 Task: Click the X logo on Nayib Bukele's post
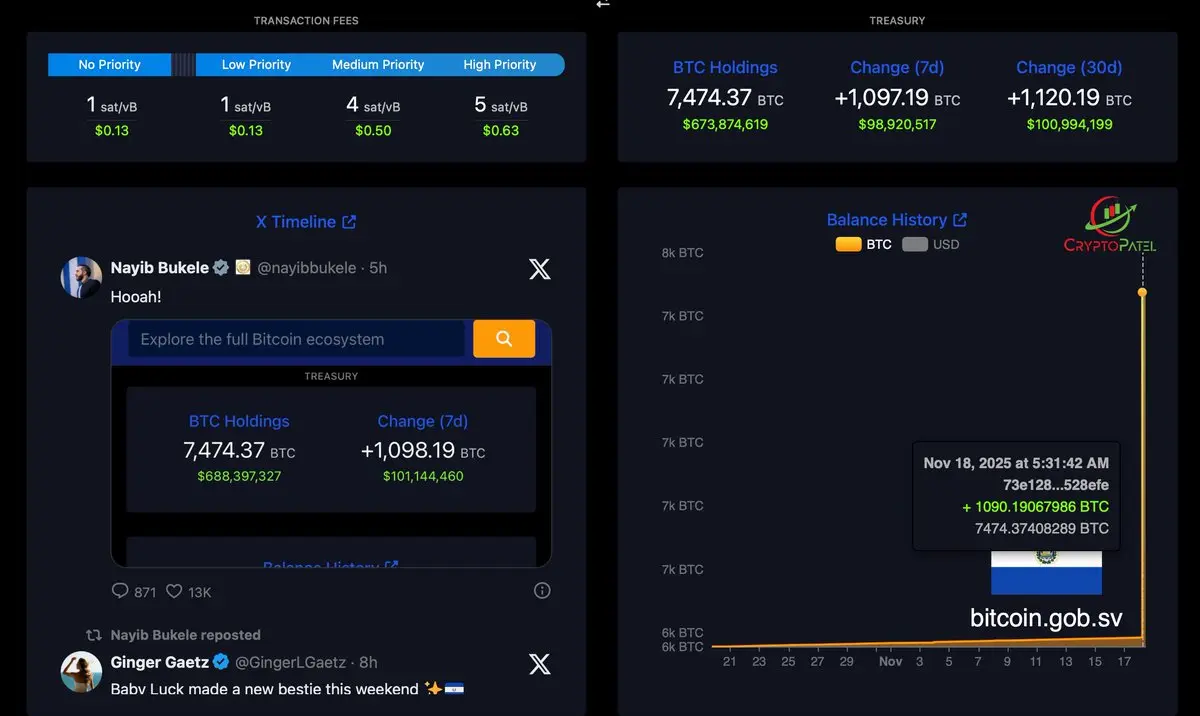pos(539,268)
